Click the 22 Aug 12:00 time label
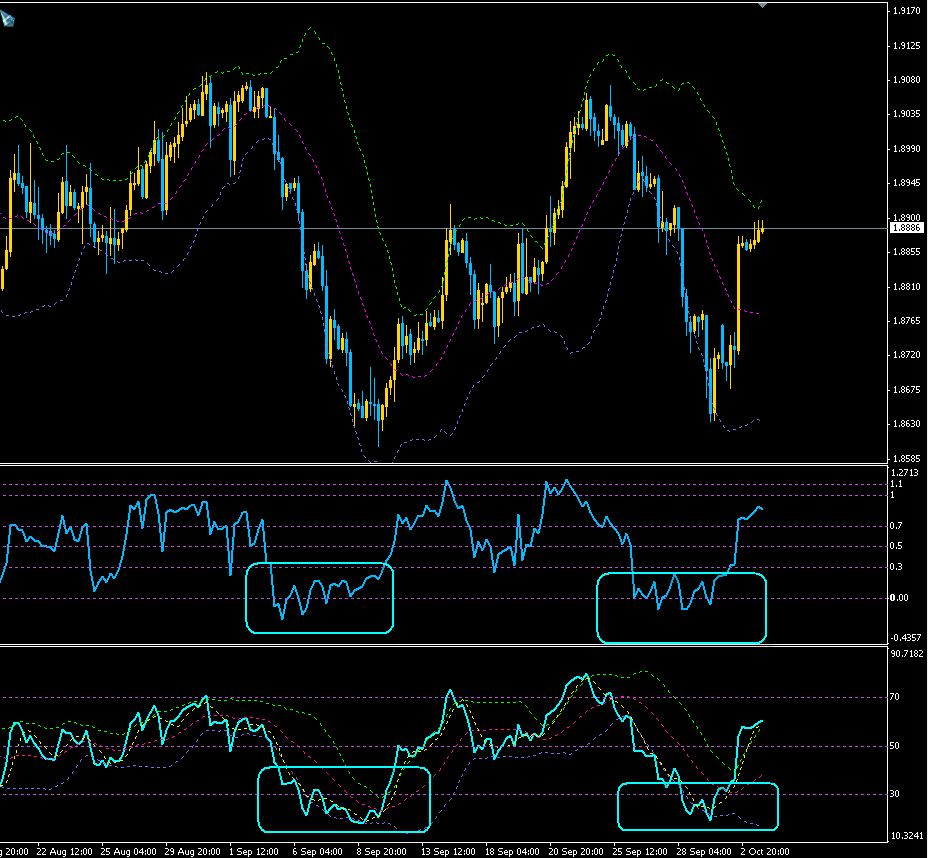 pyautogui.click(x=65, y=851)
